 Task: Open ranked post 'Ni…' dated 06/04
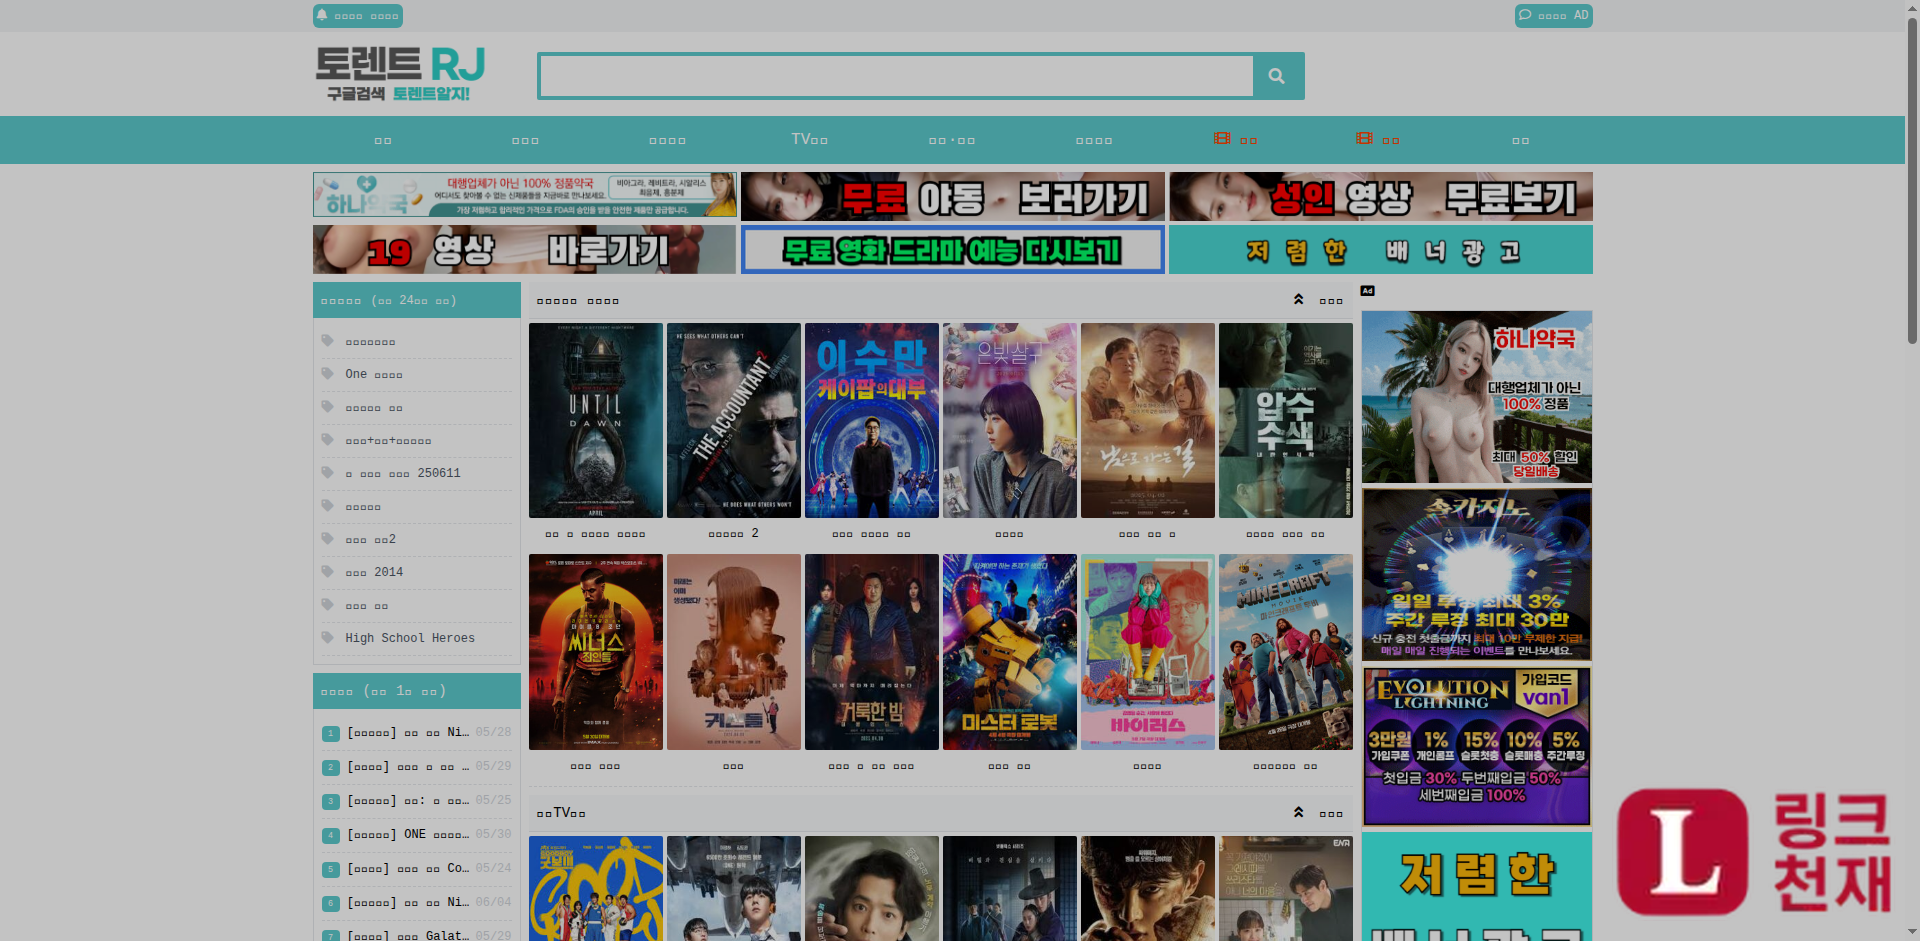[408, 903]
